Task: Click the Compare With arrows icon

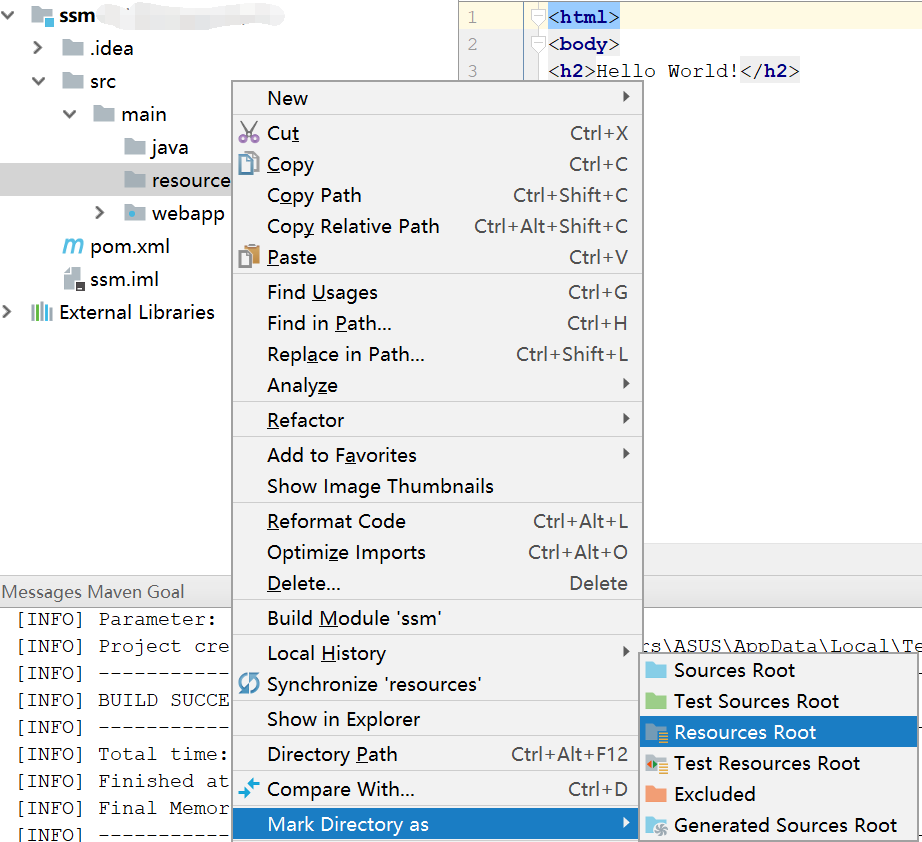Action: click(x=249, y=788)
